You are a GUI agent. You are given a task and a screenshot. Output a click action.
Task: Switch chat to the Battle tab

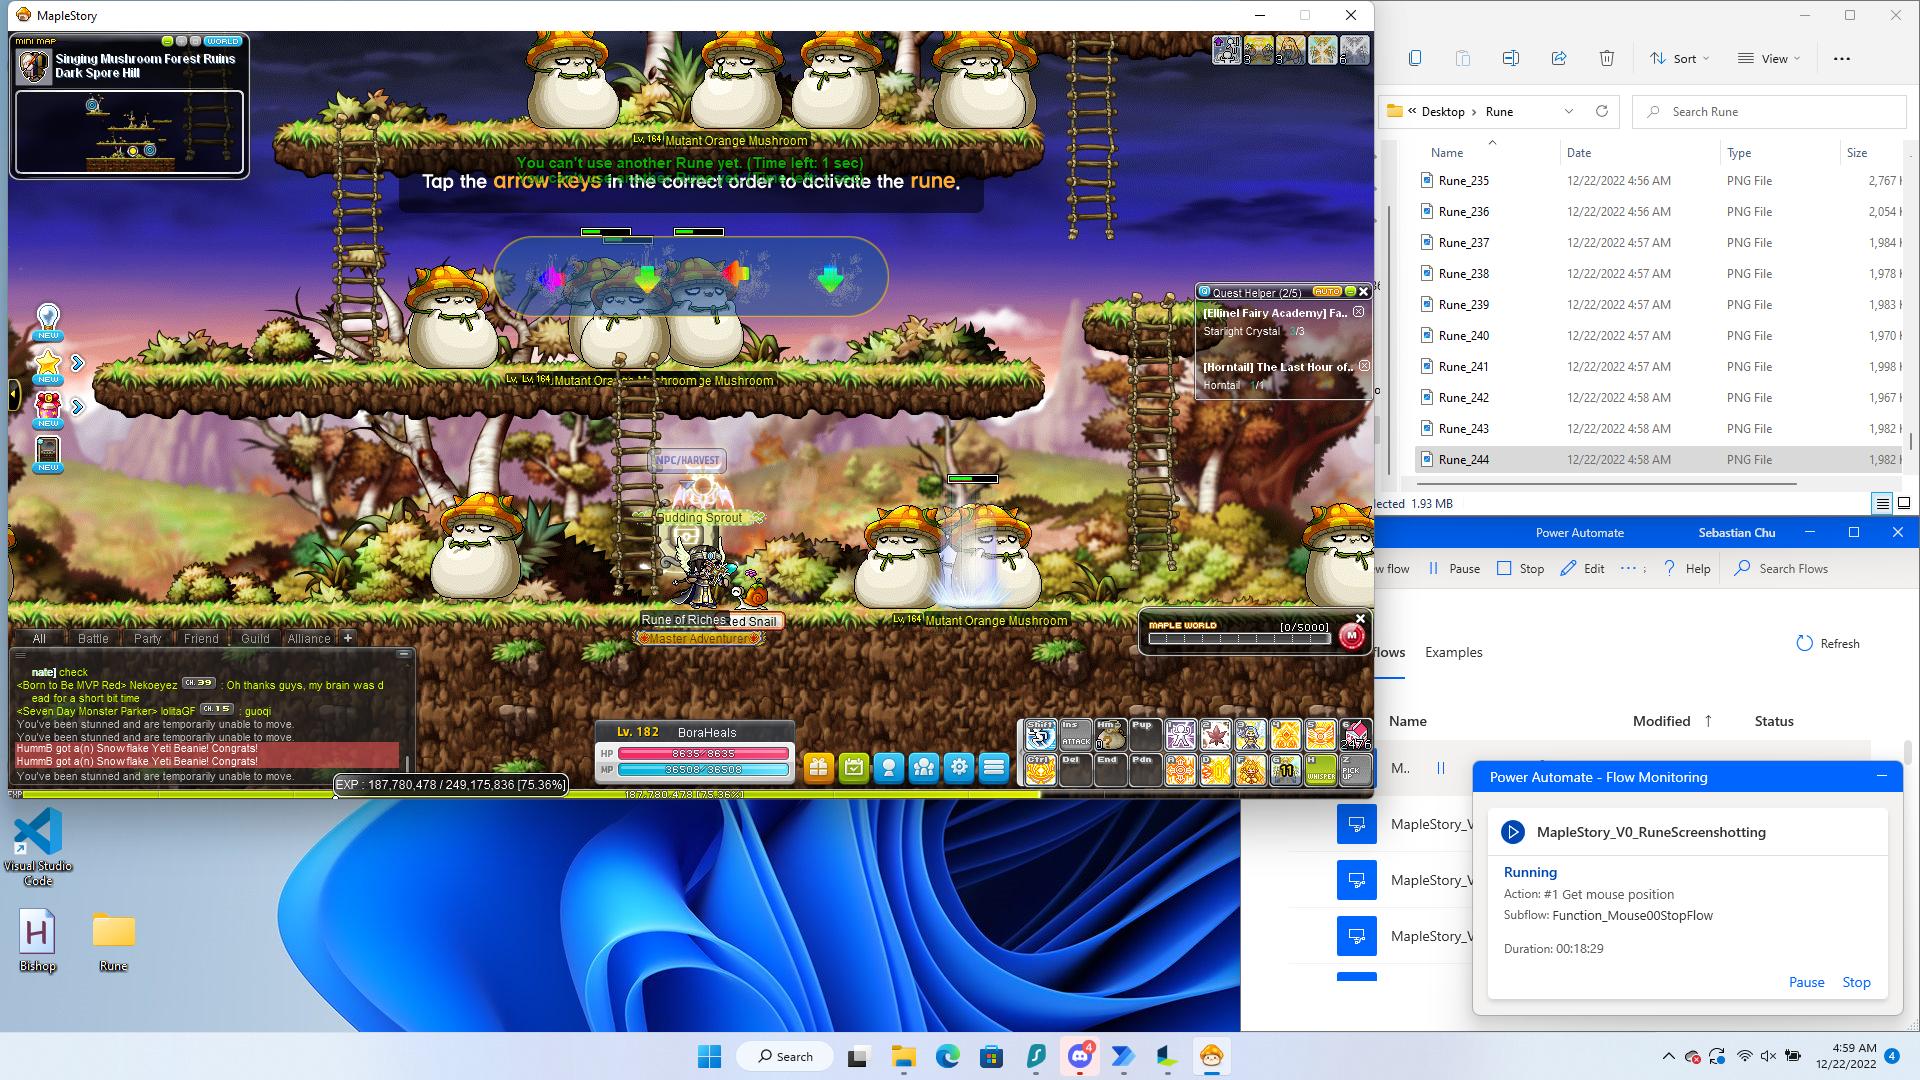pyautogui.click(x=93, y=638)
